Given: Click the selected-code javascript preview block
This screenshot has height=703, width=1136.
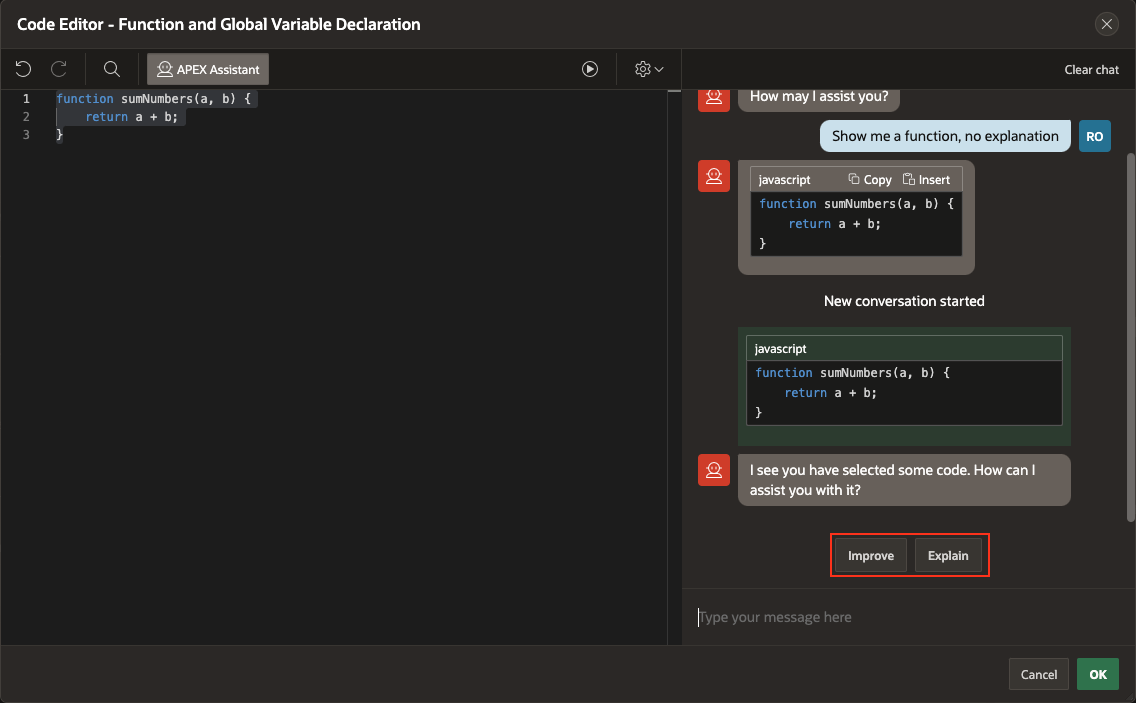Looking at the screenshot, I should click(904, 385).
